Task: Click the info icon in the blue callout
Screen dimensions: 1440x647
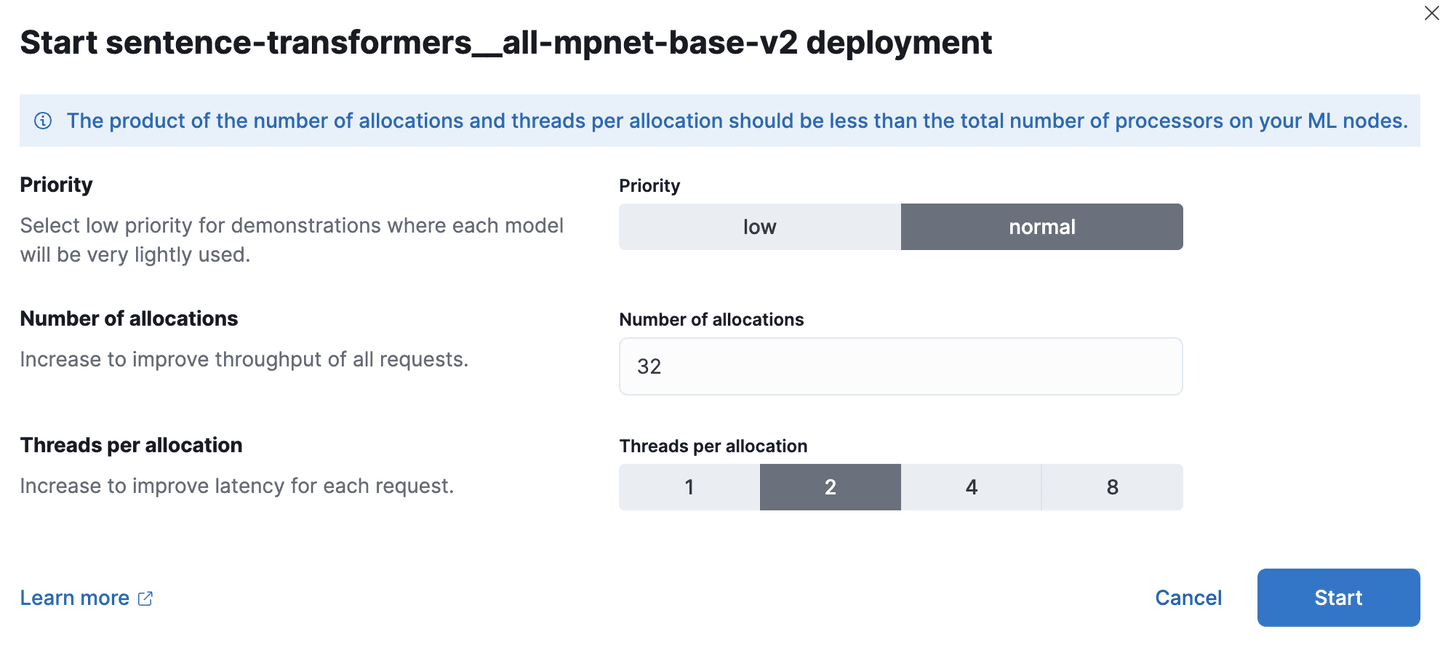Action: [43, 121]
